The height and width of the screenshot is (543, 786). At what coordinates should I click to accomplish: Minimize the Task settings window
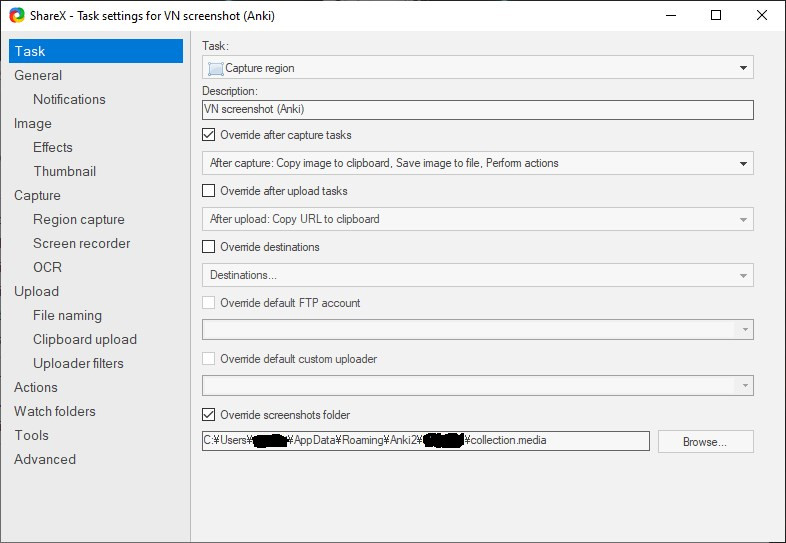click(x=671, y=15)
